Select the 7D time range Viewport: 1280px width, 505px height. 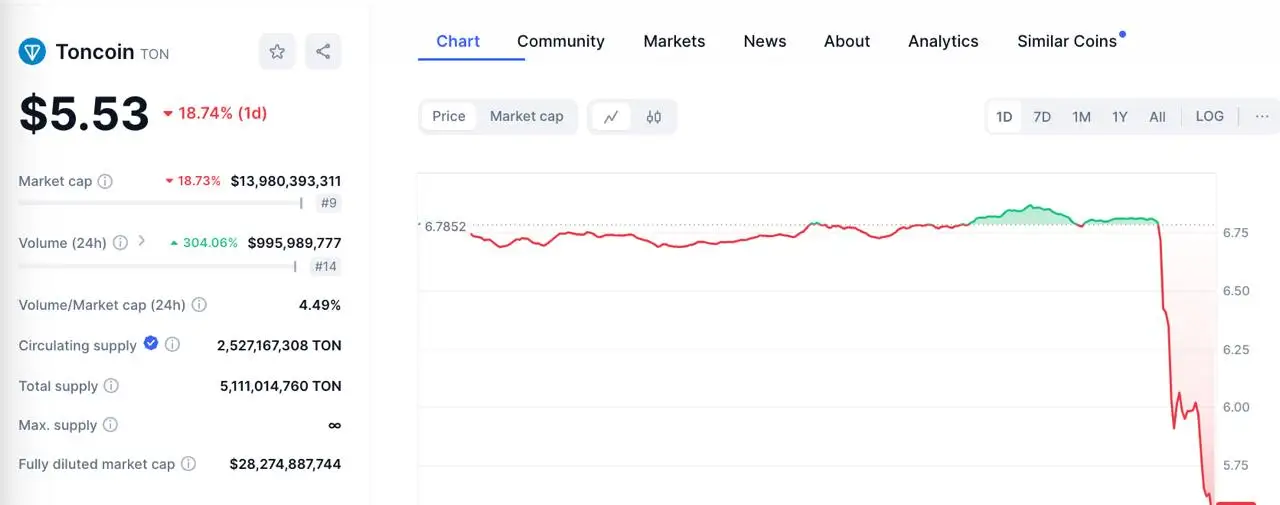[x=1042, y=117]
